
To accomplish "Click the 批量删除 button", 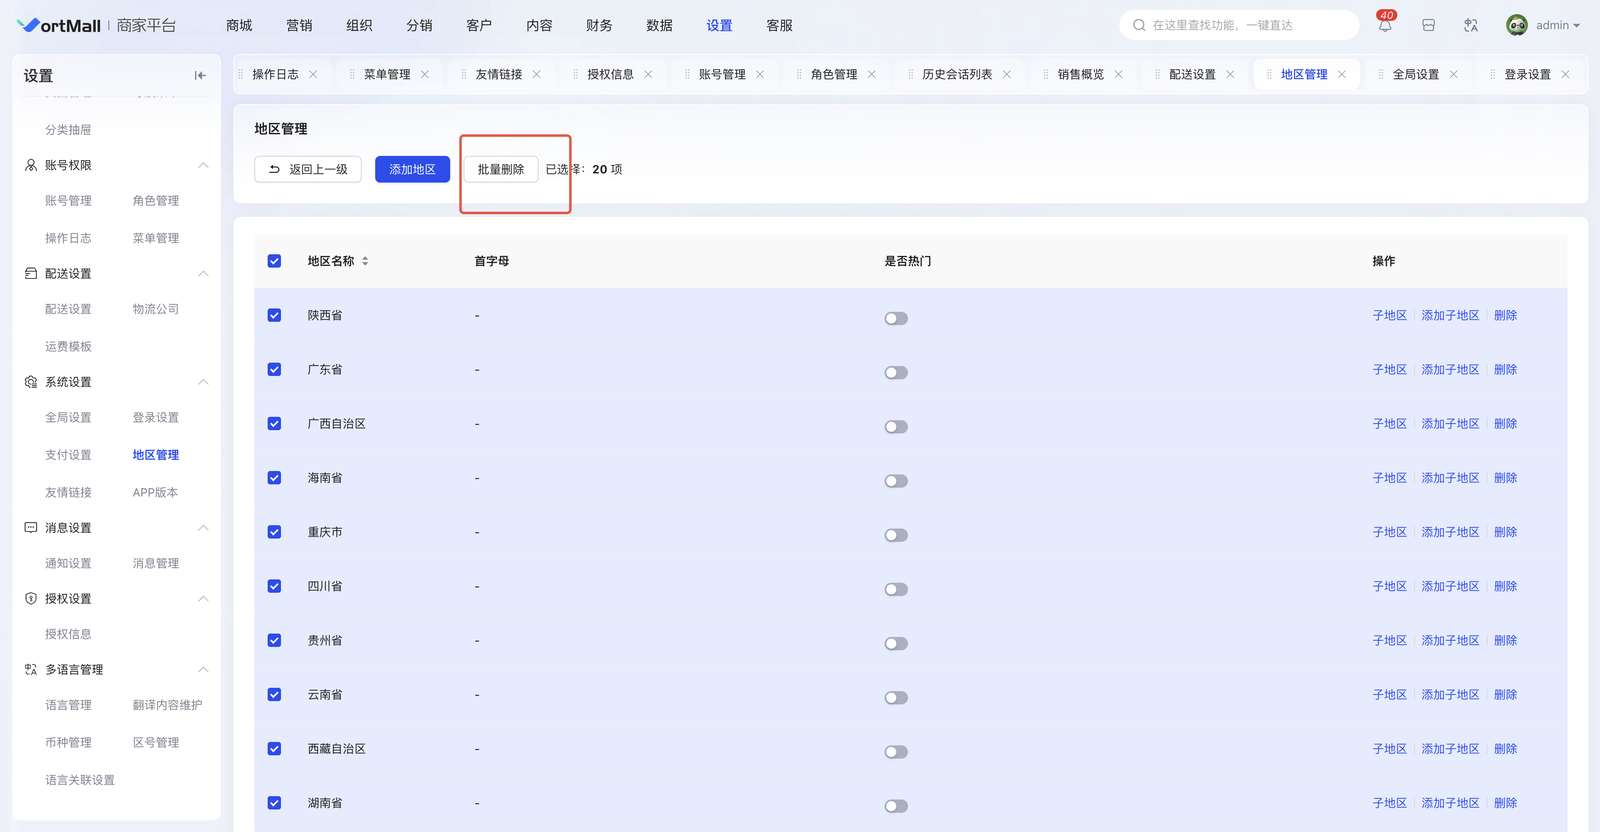I will tap(501, 170).
